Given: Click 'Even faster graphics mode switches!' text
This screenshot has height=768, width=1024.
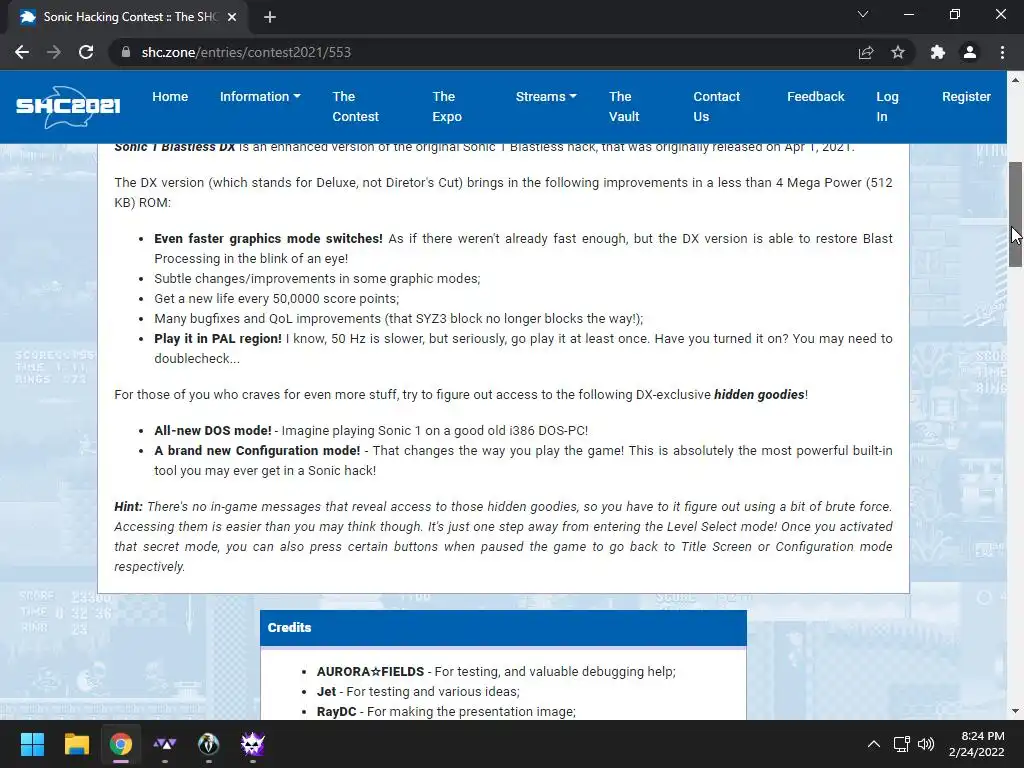Looking at the screenshot, I should (268, 238).
